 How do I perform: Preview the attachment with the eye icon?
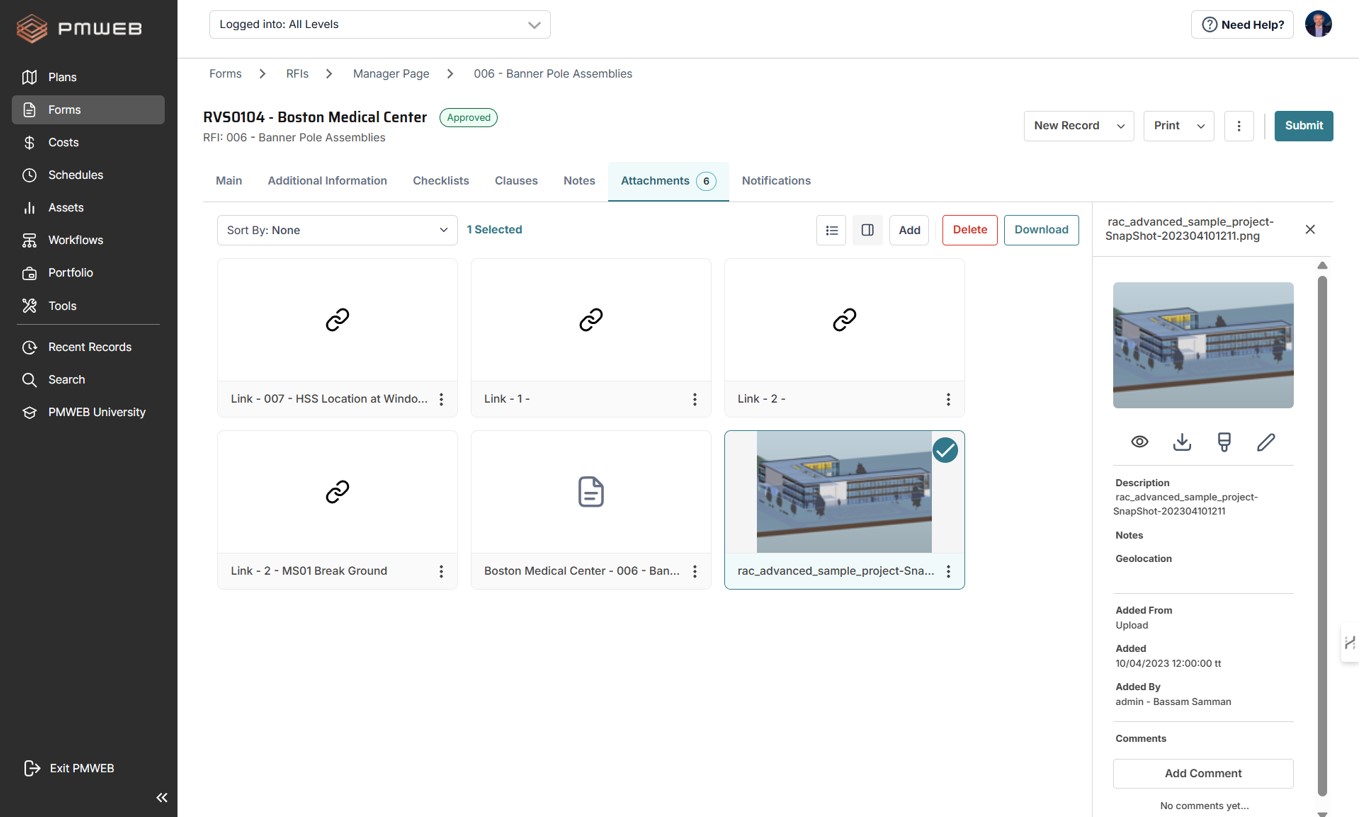coord(1139,442)
